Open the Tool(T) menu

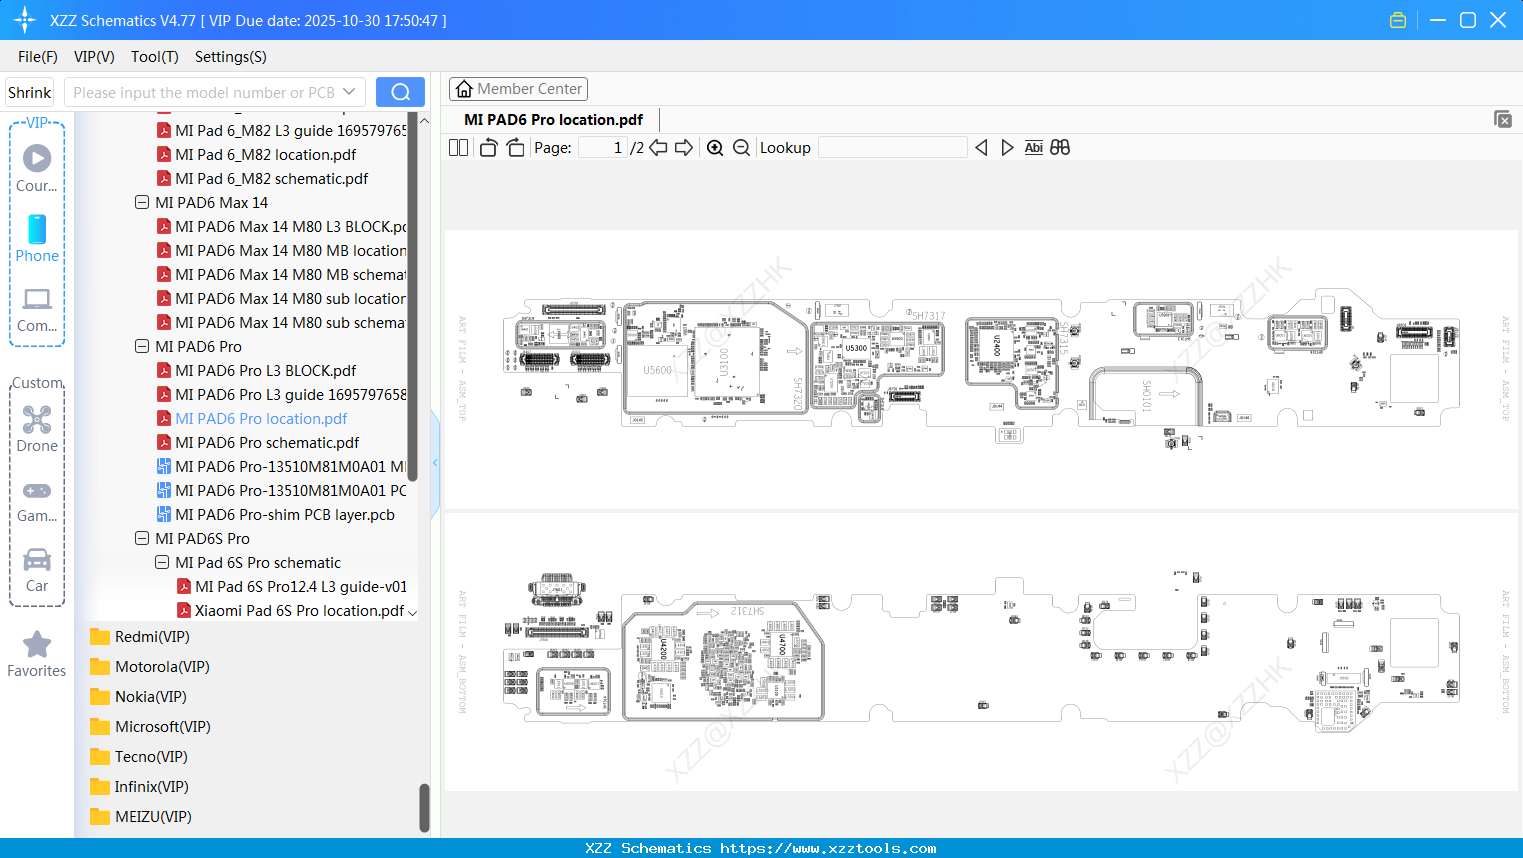click(x=155, y=57)
